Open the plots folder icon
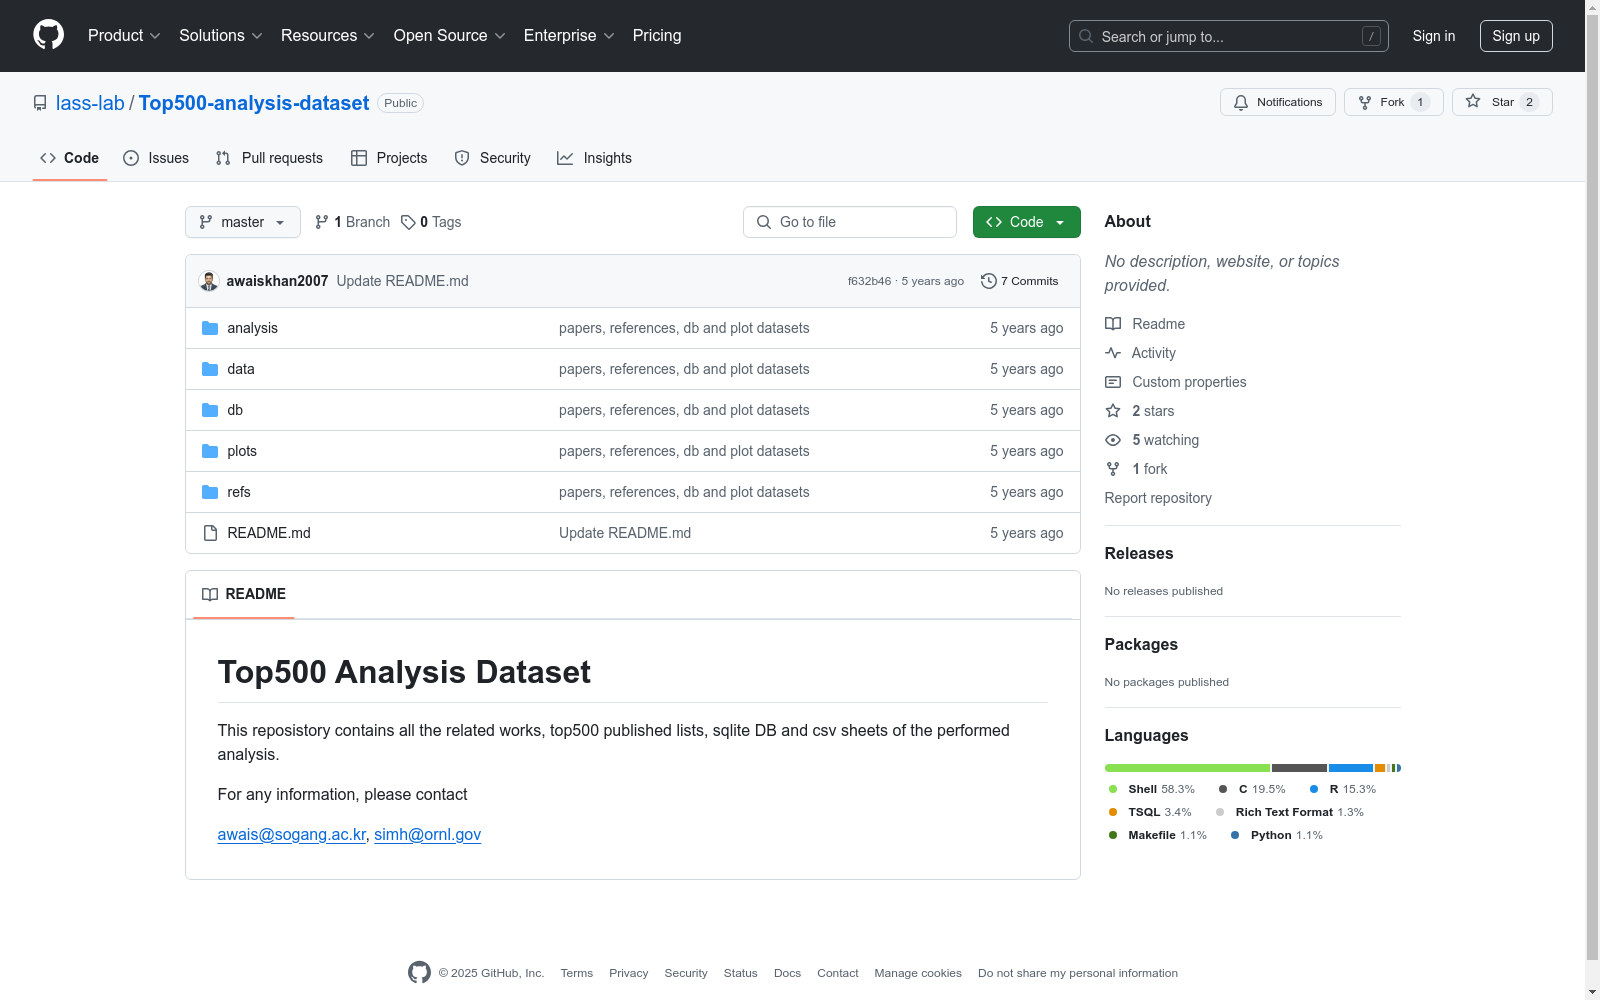The image size is (1600, 1000). (x=210, y=451)
